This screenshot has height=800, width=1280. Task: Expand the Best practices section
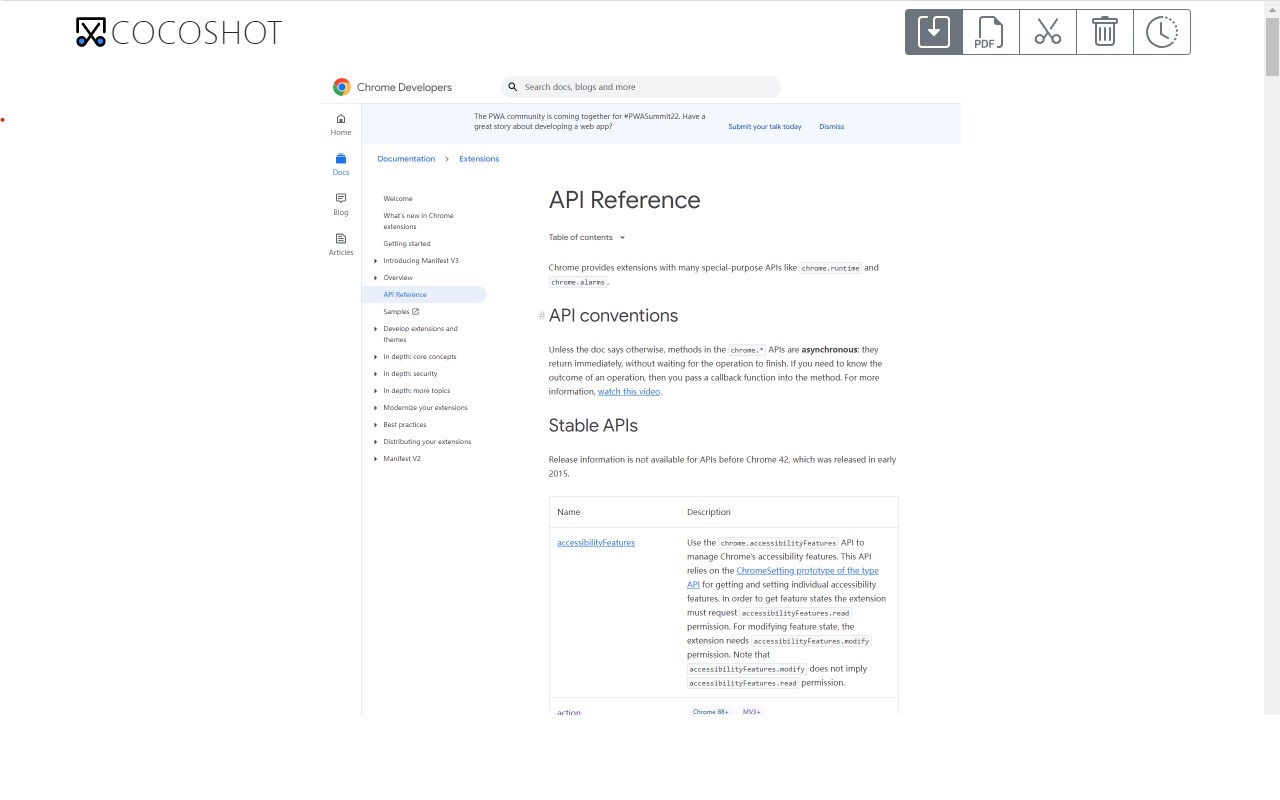tap(376, 425)
